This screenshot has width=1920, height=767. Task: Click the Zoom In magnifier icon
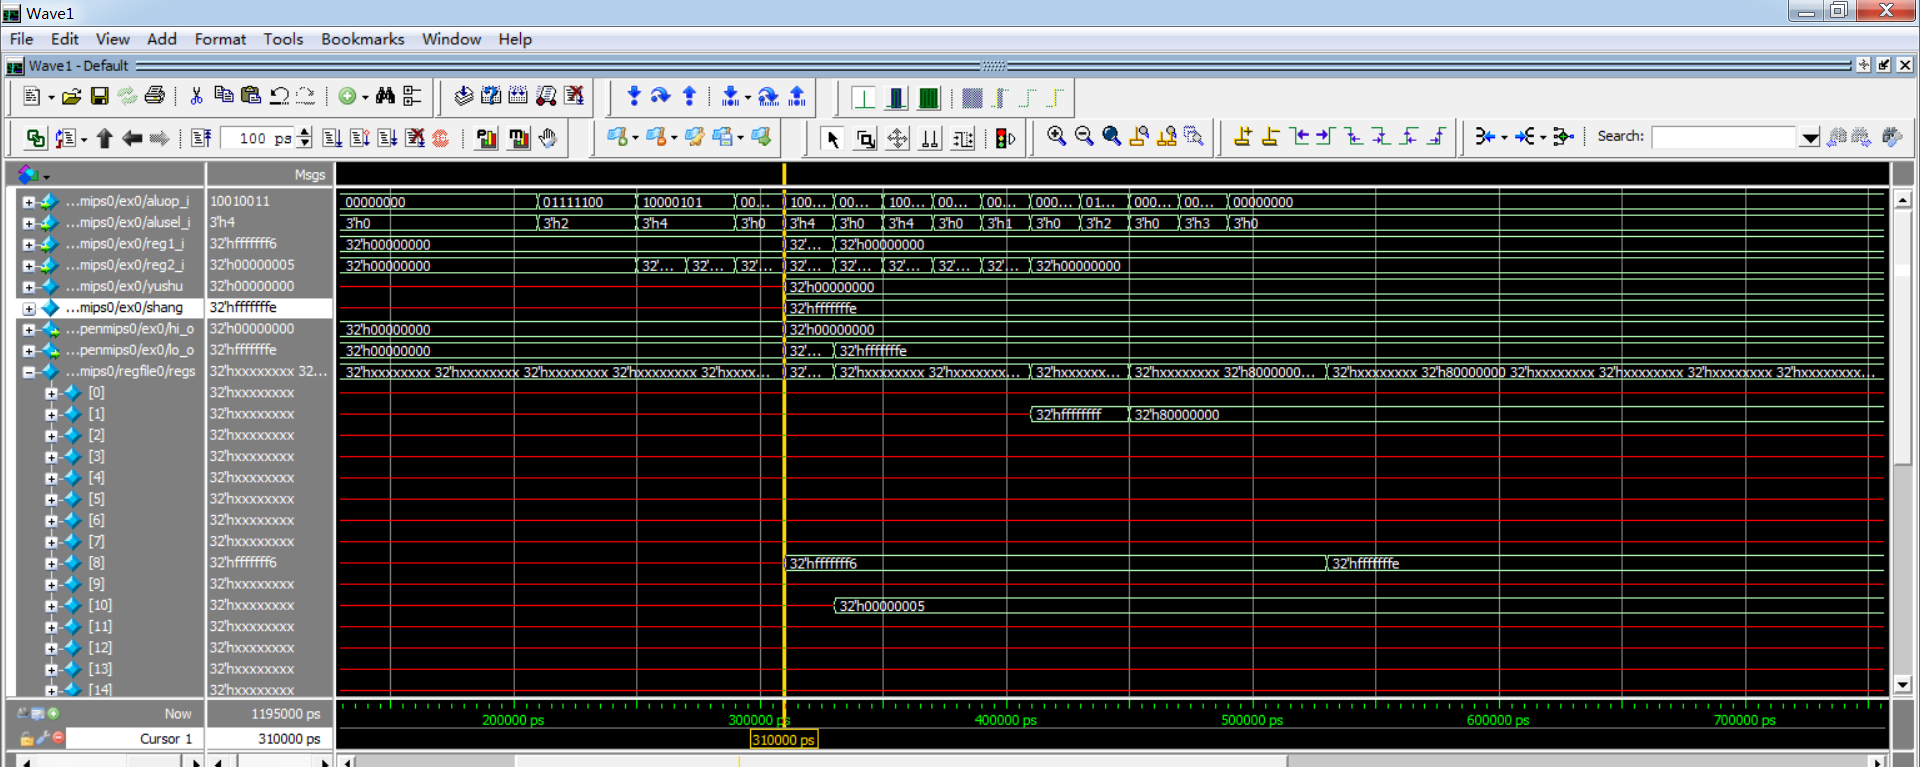tap(1056, 137)
